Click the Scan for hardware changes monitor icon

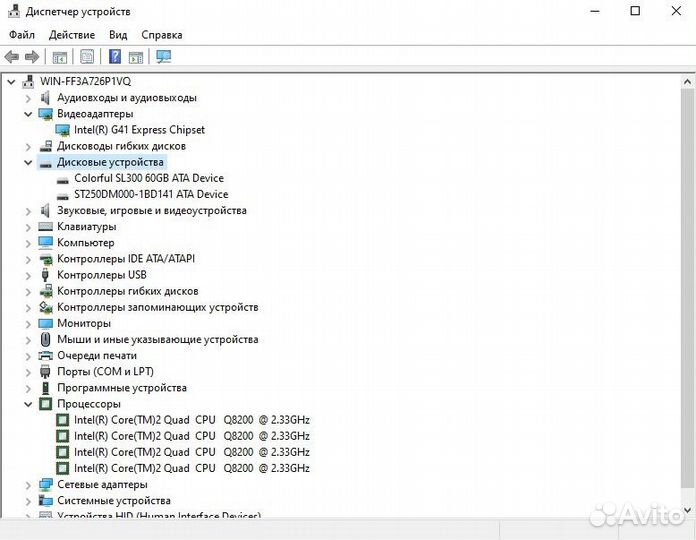click(x=163, y=56)
